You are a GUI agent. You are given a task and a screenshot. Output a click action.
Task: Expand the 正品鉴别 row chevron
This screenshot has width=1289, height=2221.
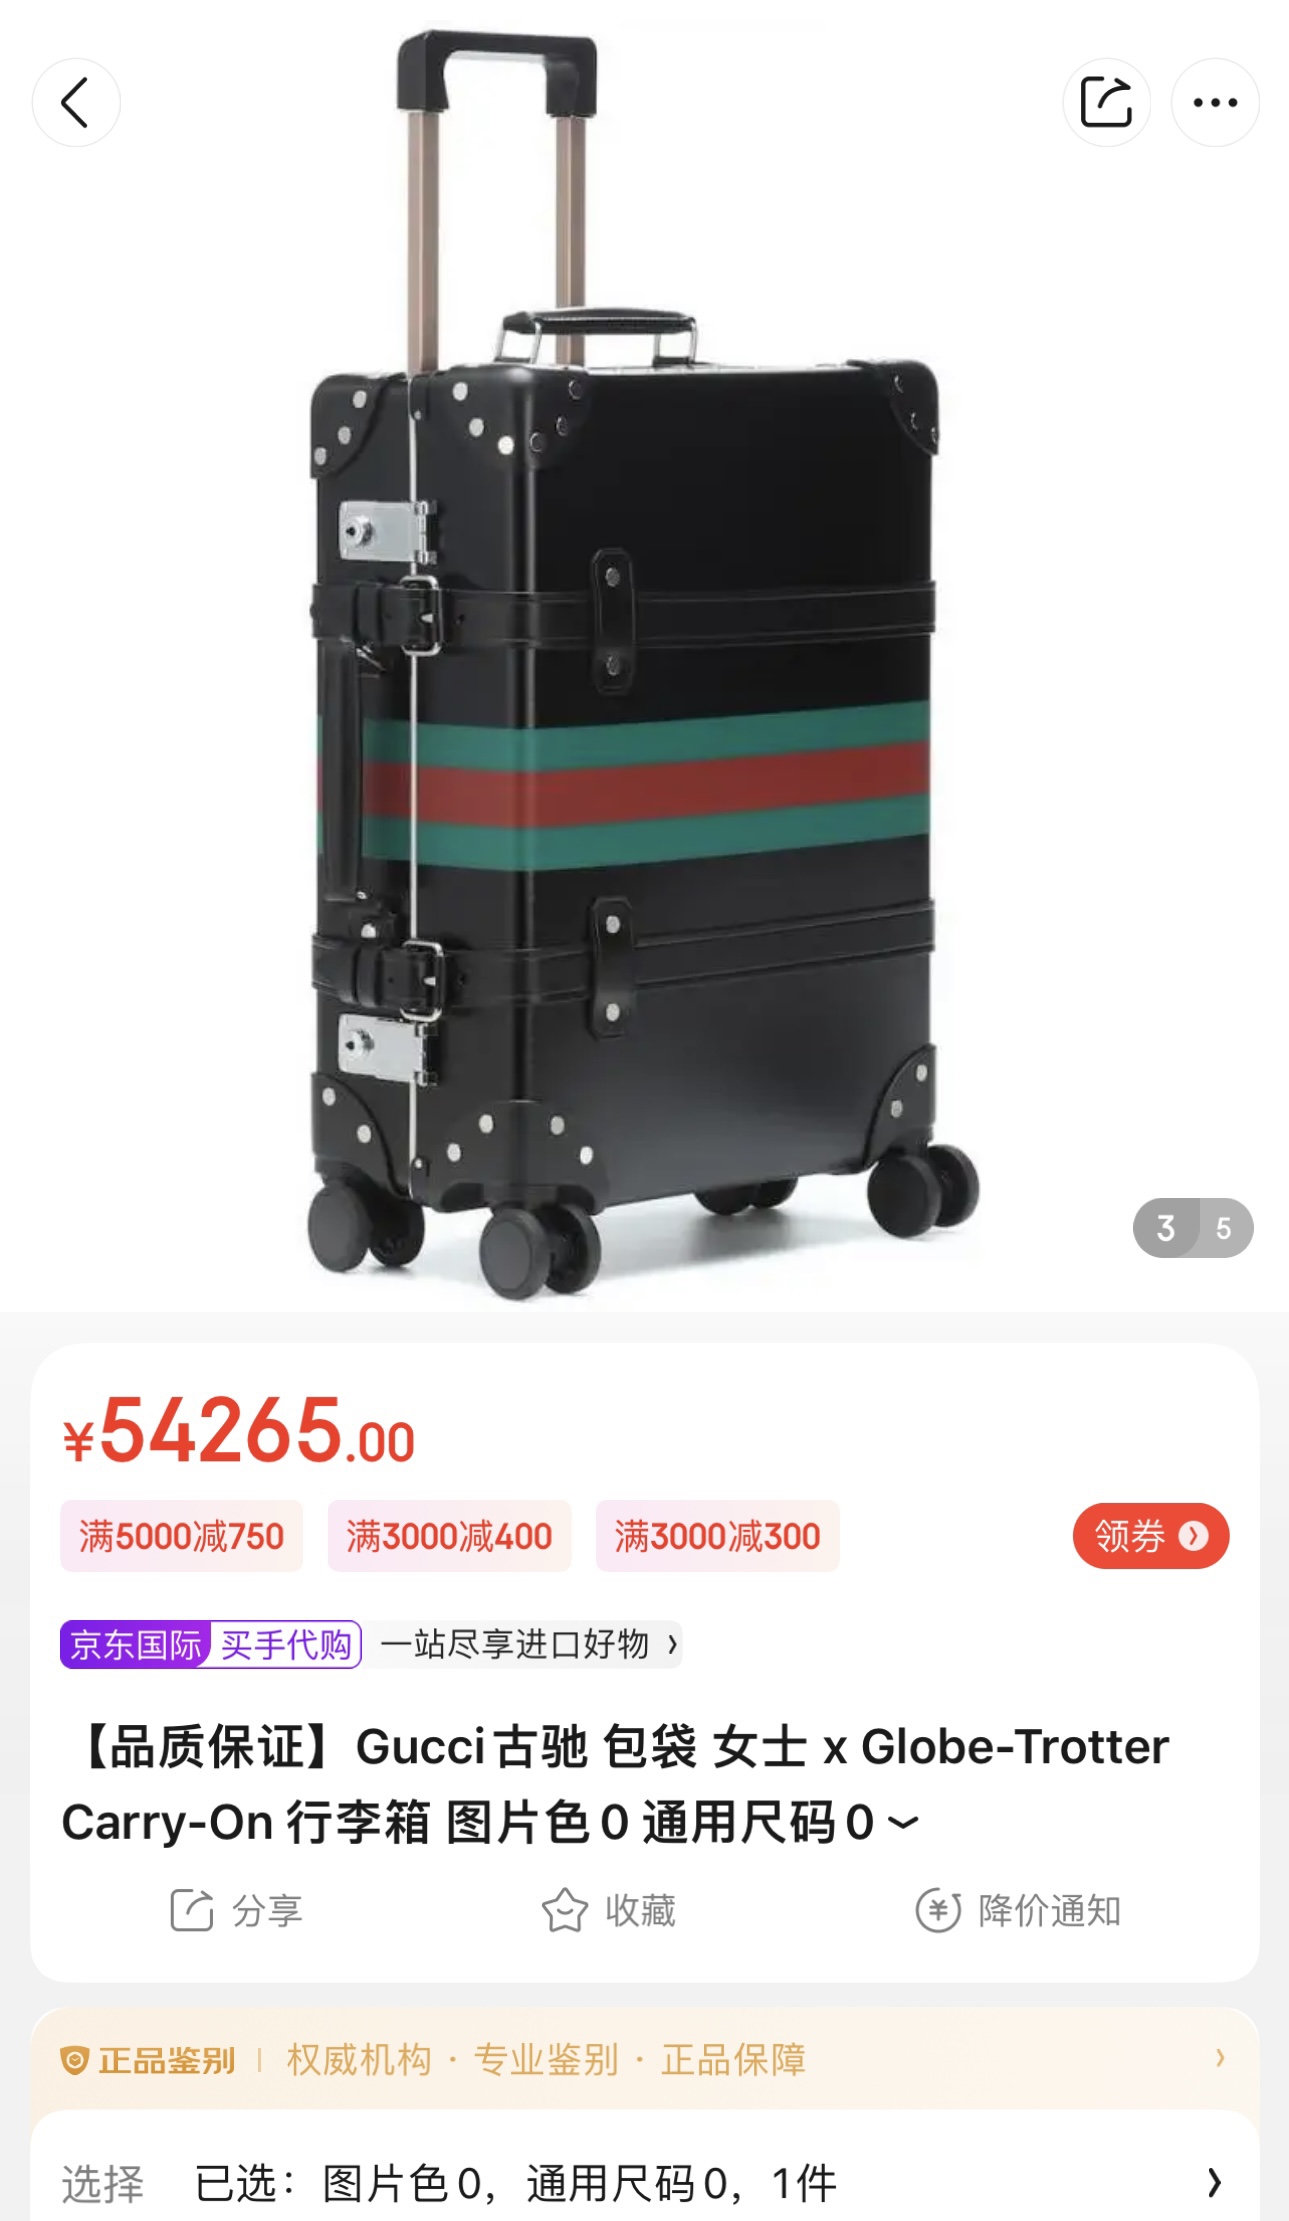click(1219, 2057)
